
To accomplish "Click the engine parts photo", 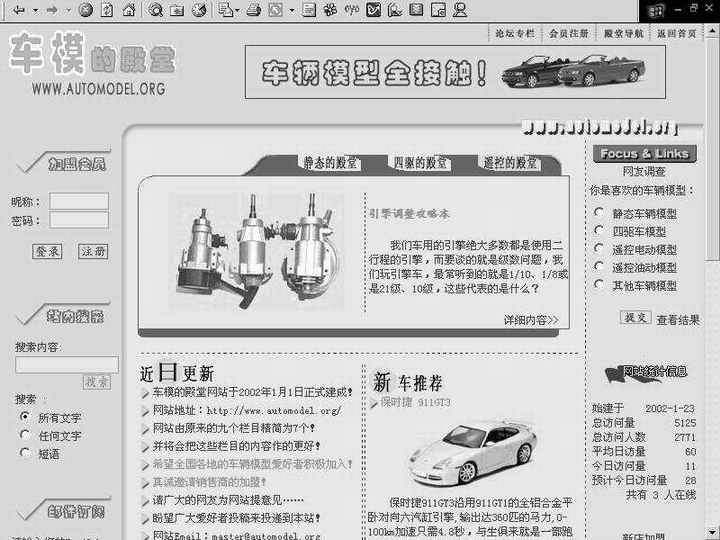I will pyautogui.click(x=257, y=252).
